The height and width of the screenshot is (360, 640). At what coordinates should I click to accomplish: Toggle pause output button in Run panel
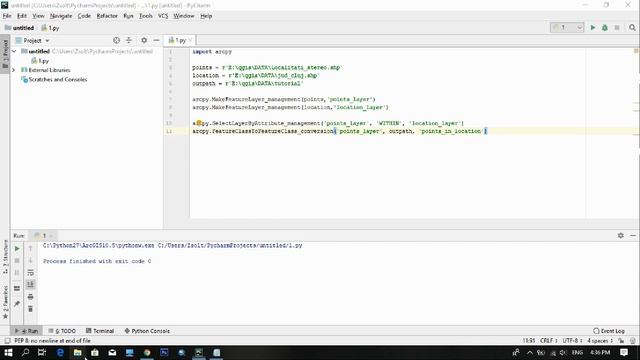click(x=17, y=273)
